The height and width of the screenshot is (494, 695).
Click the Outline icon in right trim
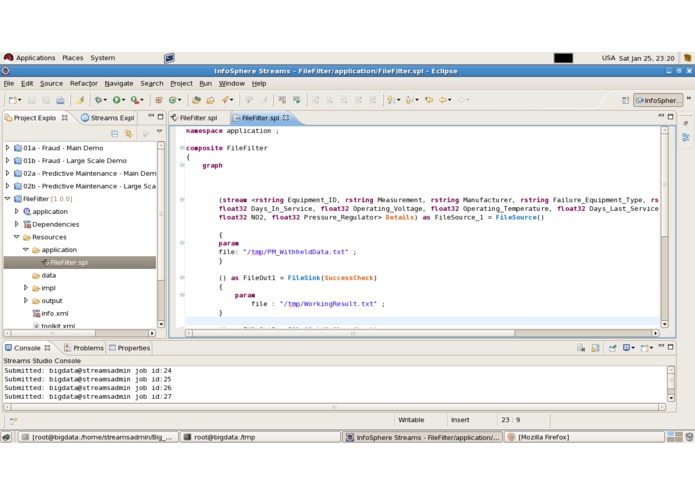[x=686, y=137]
